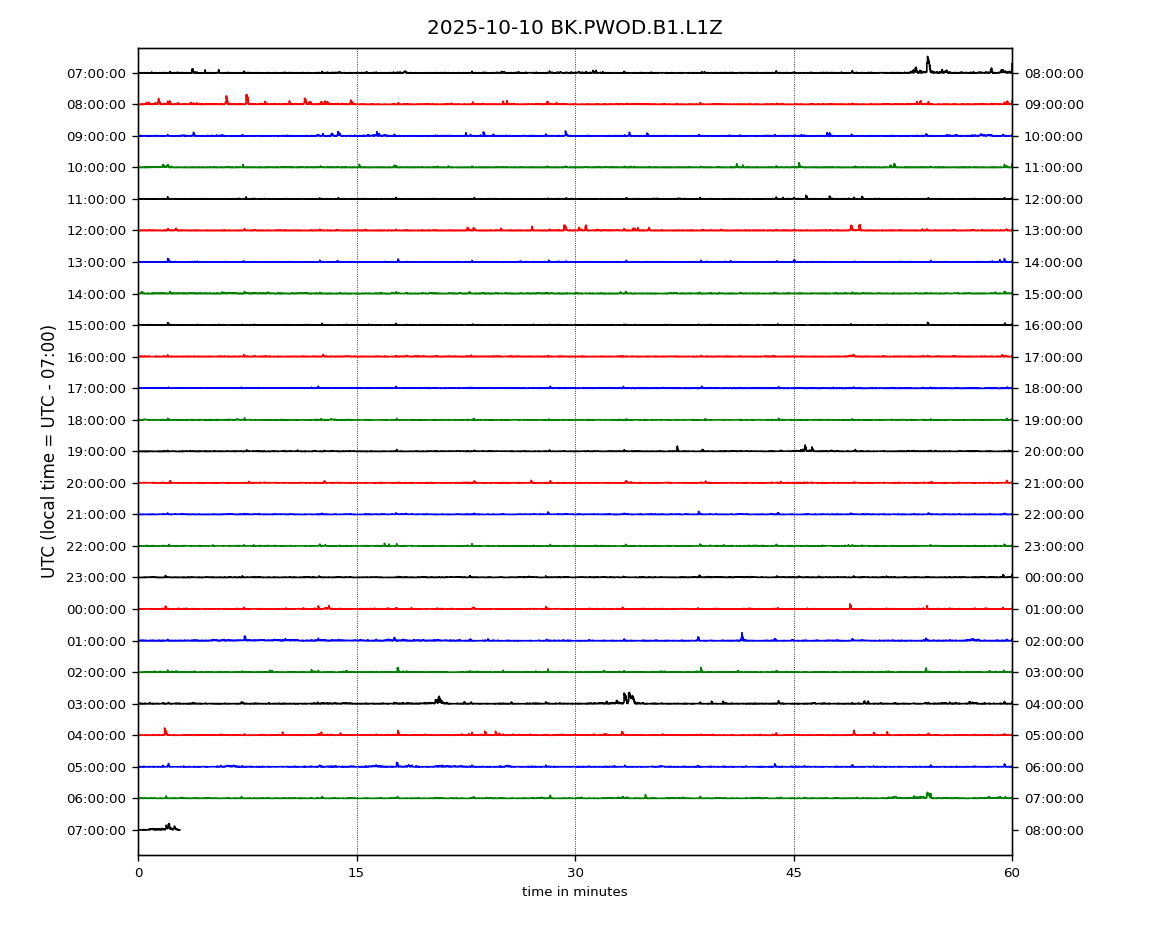
Task: Select the 15 tick on the minutes axis
Action: 356,872
